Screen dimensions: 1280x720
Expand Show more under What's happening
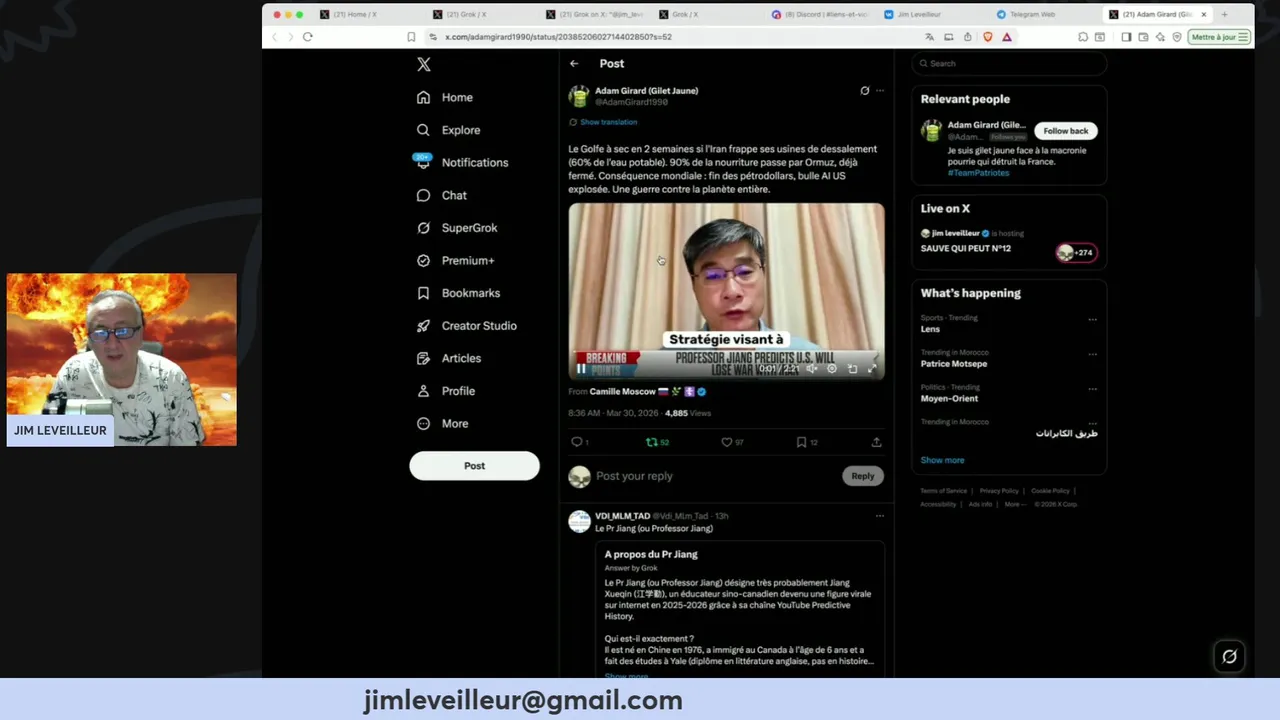click(942, 460)
